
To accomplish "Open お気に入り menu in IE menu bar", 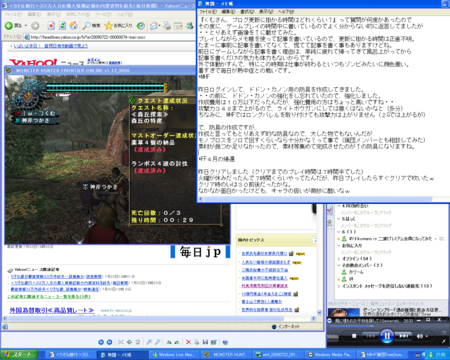I will (77, 15).
